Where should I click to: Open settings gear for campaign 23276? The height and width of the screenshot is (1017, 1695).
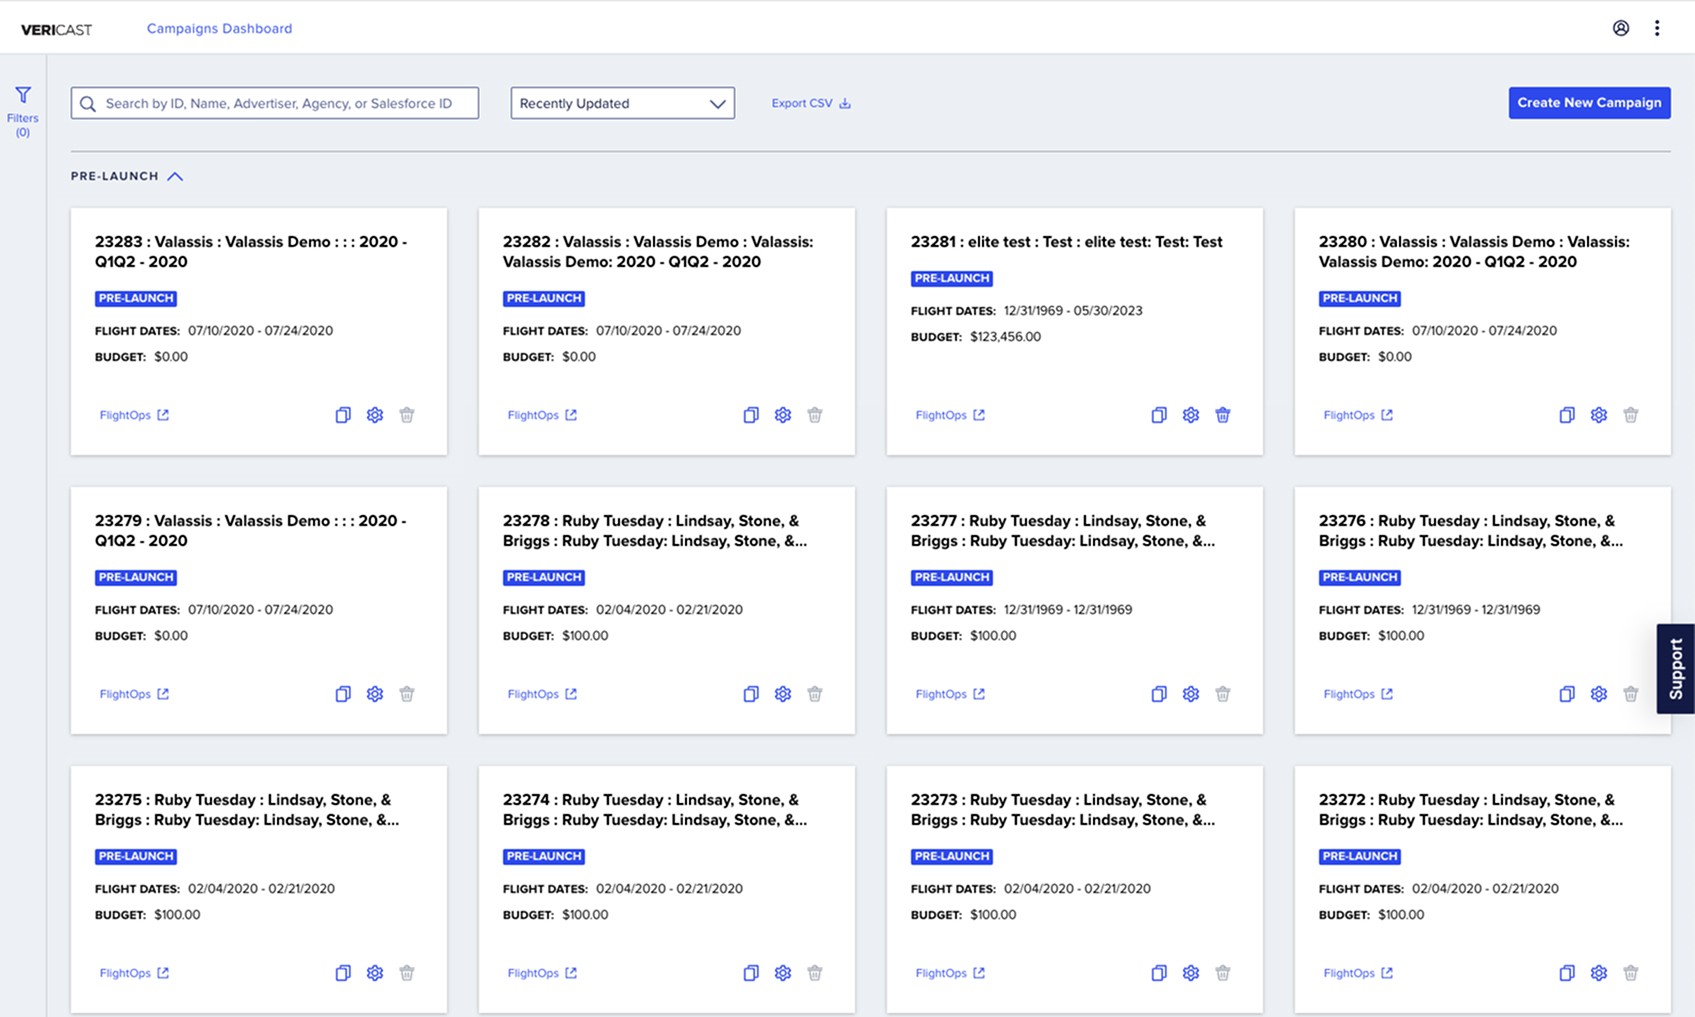[1599, 694]
